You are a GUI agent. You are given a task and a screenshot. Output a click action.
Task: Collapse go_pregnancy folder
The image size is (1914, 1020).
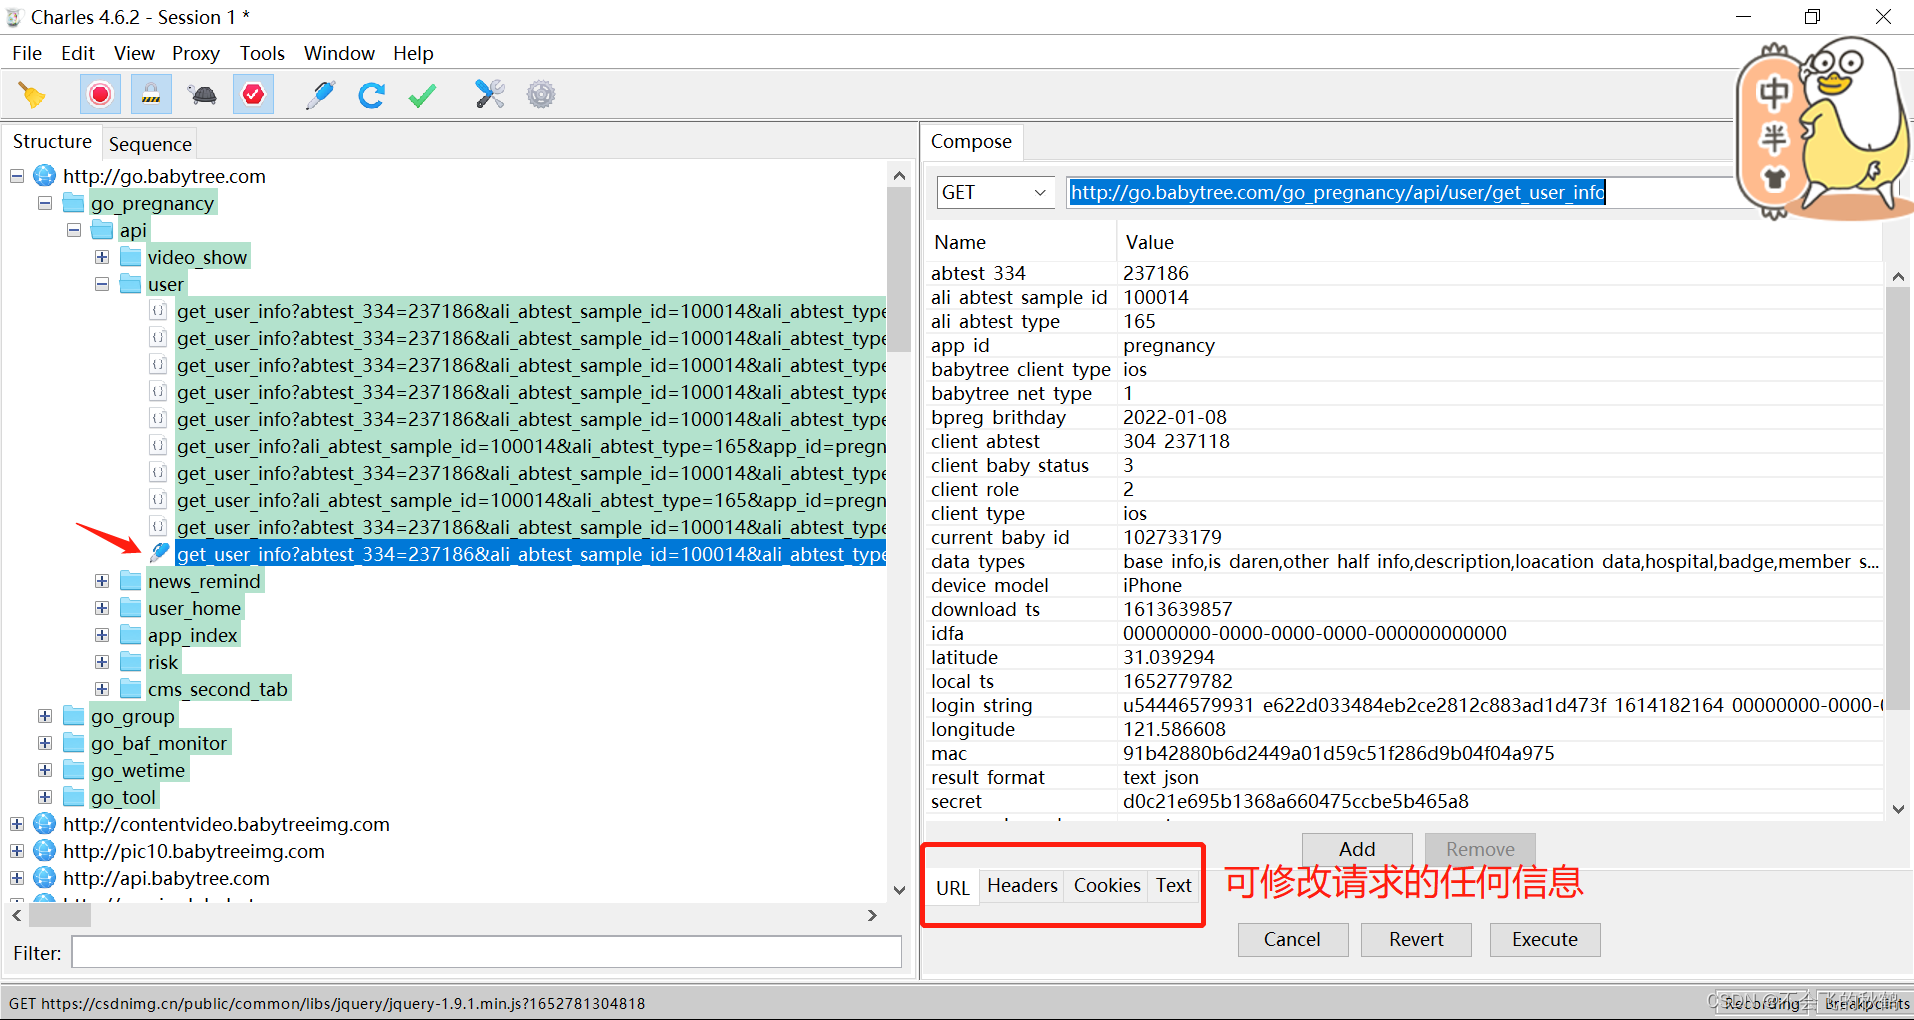(x=45, y=203)
